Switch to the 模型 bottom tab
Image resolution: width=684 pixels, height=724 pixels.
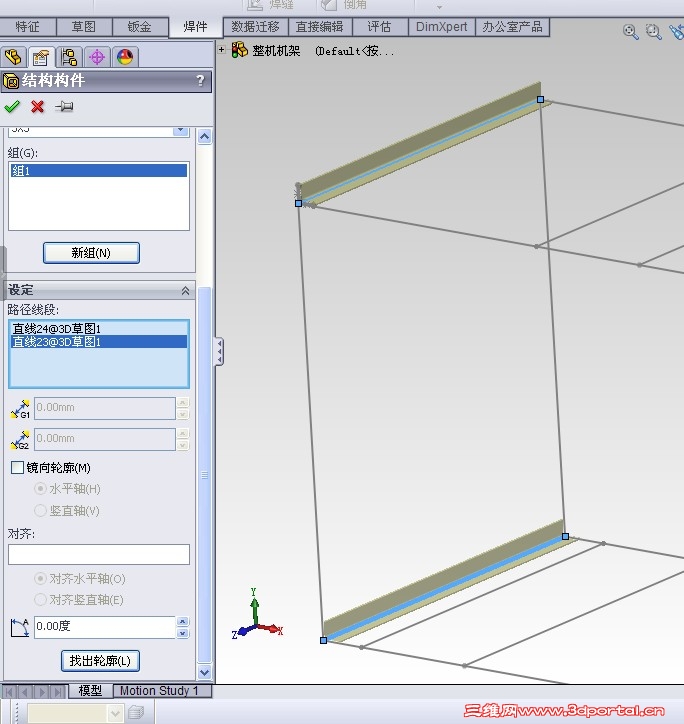click(x=91, y=691)
